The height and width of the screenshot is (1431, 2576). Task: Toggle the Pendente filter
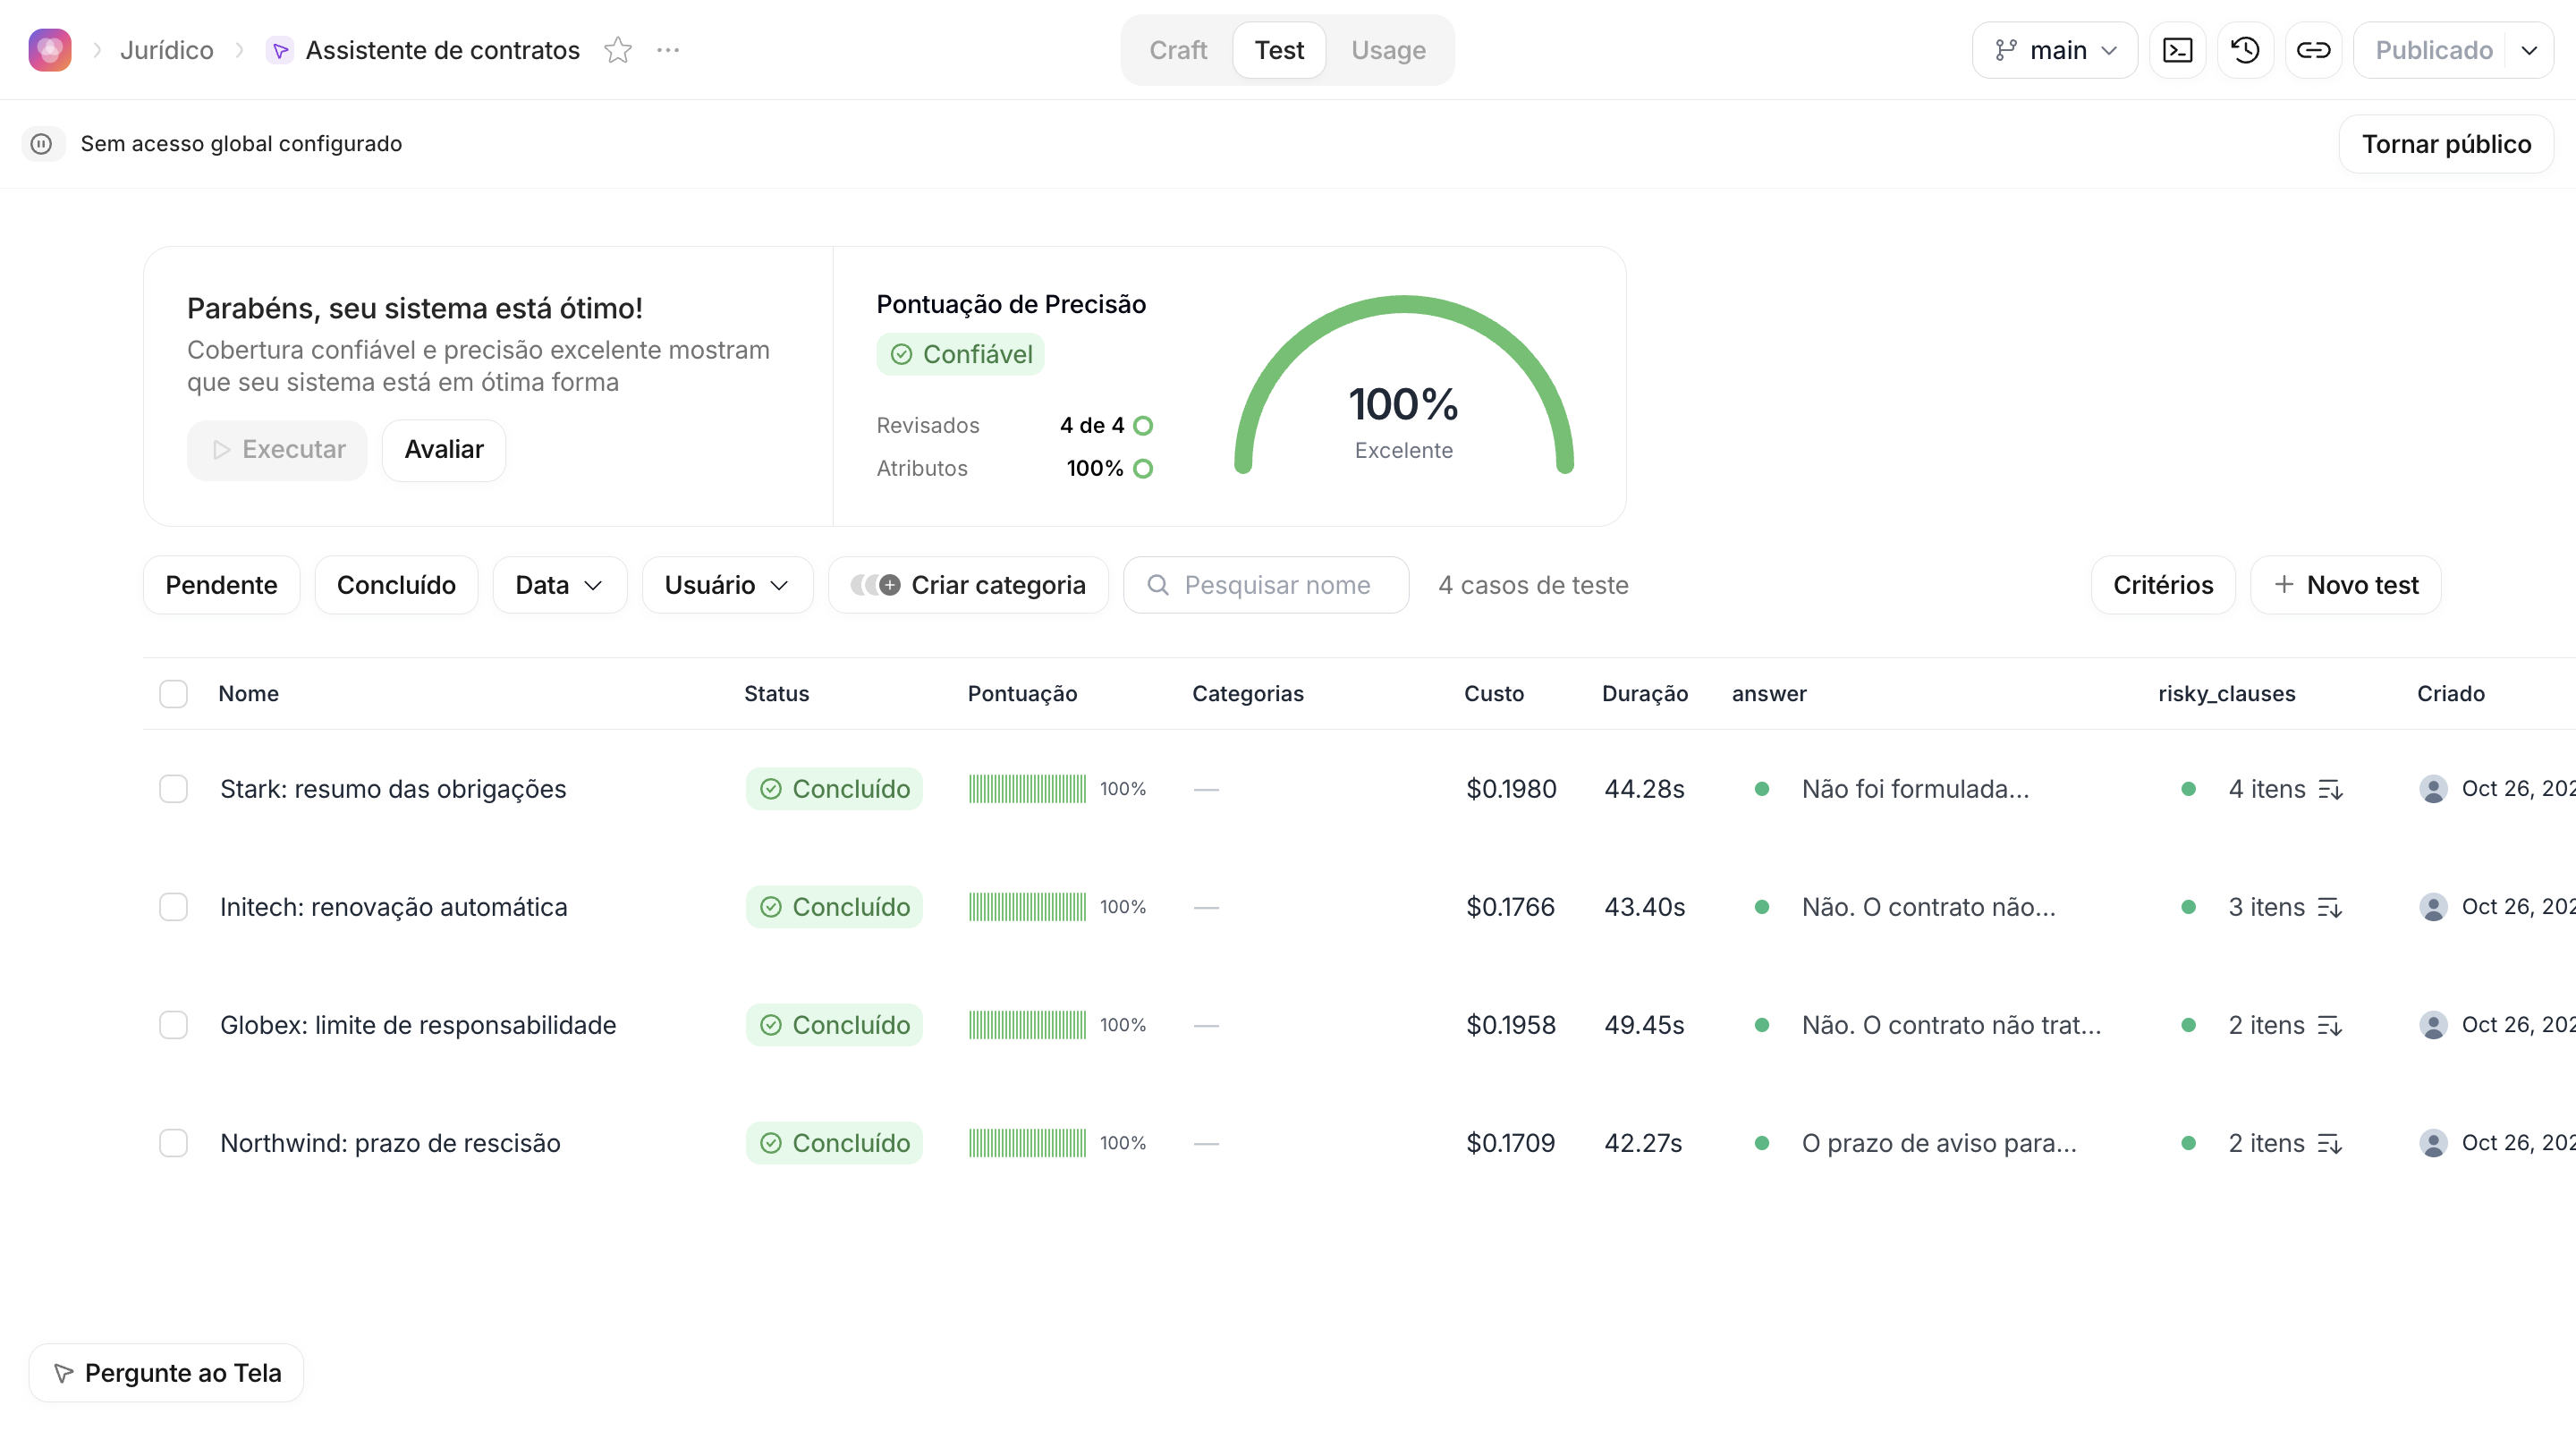221,585
